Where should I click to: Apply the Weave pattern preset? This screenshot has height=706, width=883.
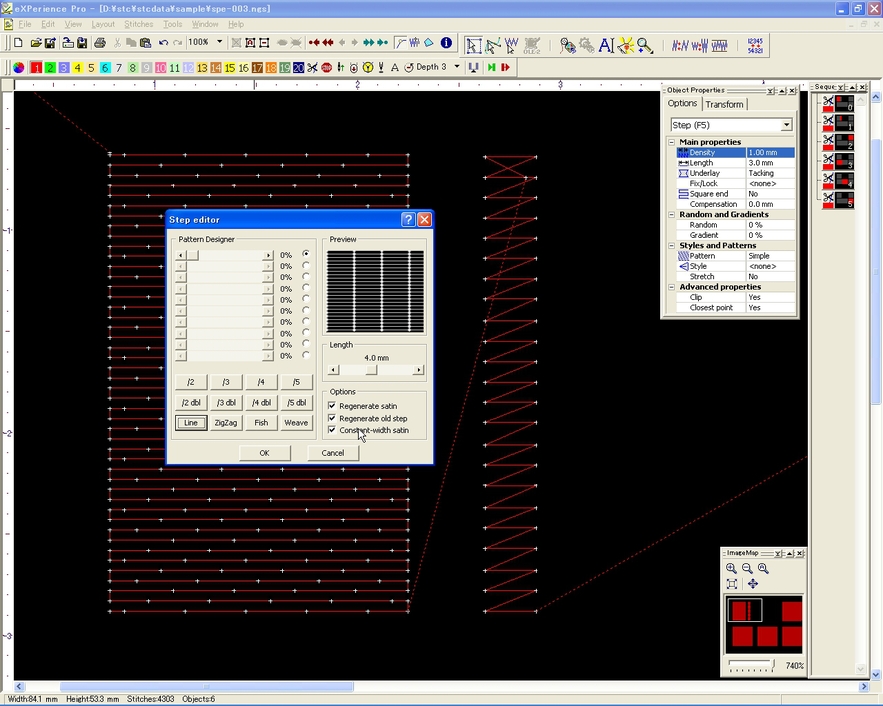[296, 423]
